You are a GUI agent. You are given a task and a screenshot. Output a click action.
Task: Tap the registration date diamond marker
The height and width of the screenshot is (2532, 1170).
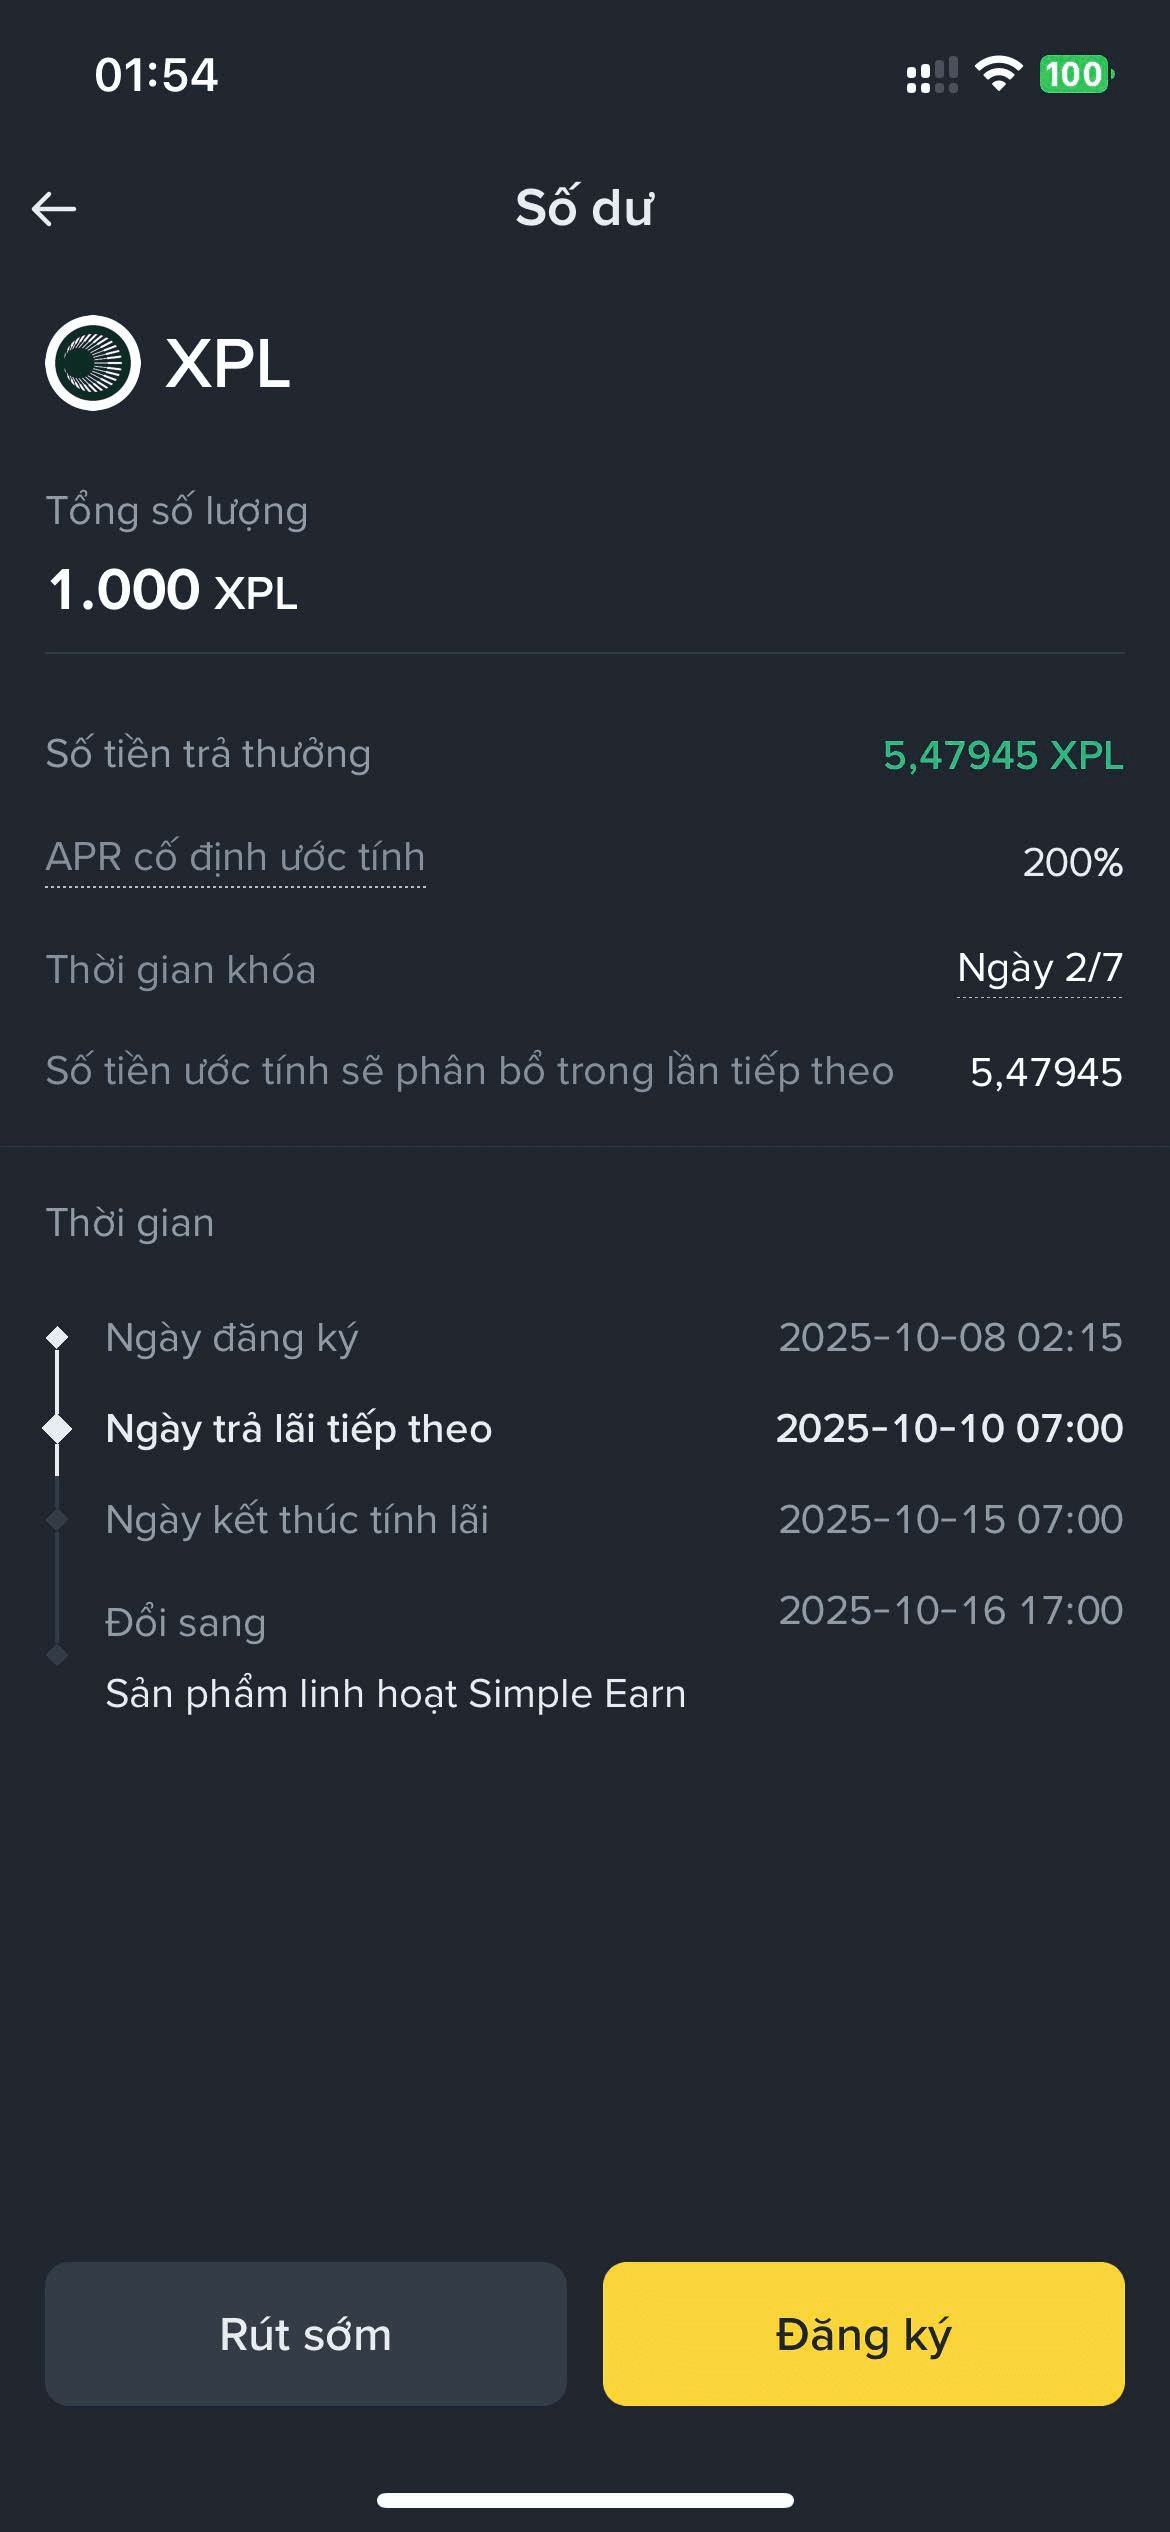point(57,1337)
